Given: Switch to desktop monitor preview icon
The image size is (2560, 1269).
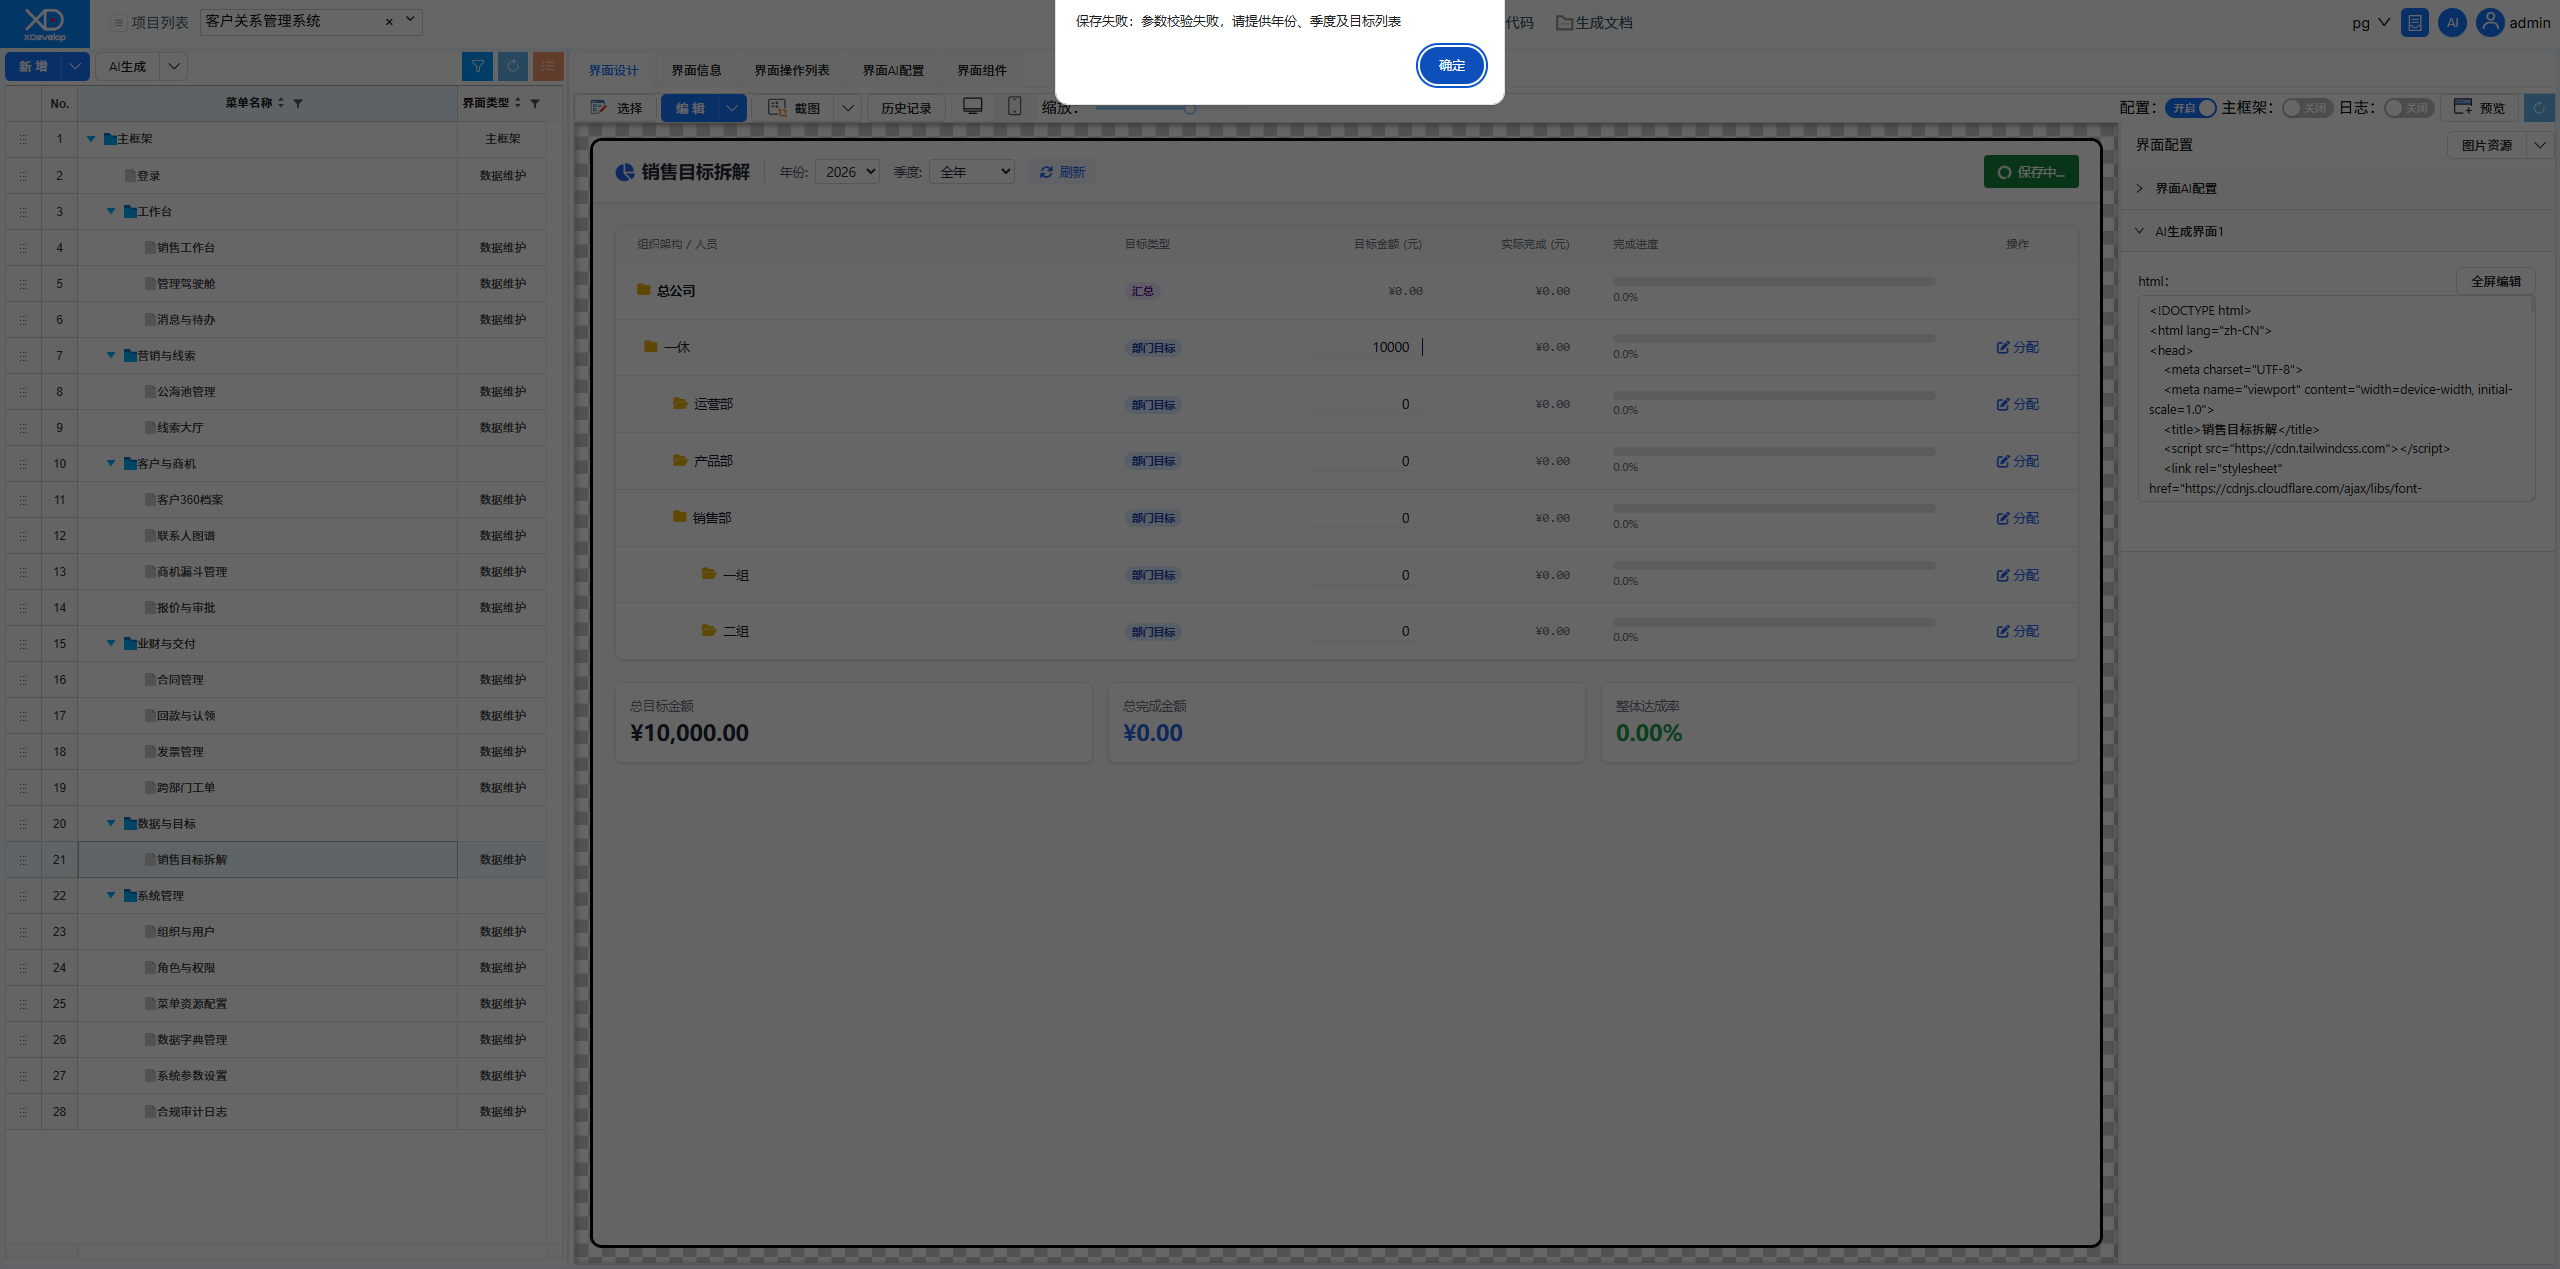Looking at the screenshot, I should [x=973, y=106].
